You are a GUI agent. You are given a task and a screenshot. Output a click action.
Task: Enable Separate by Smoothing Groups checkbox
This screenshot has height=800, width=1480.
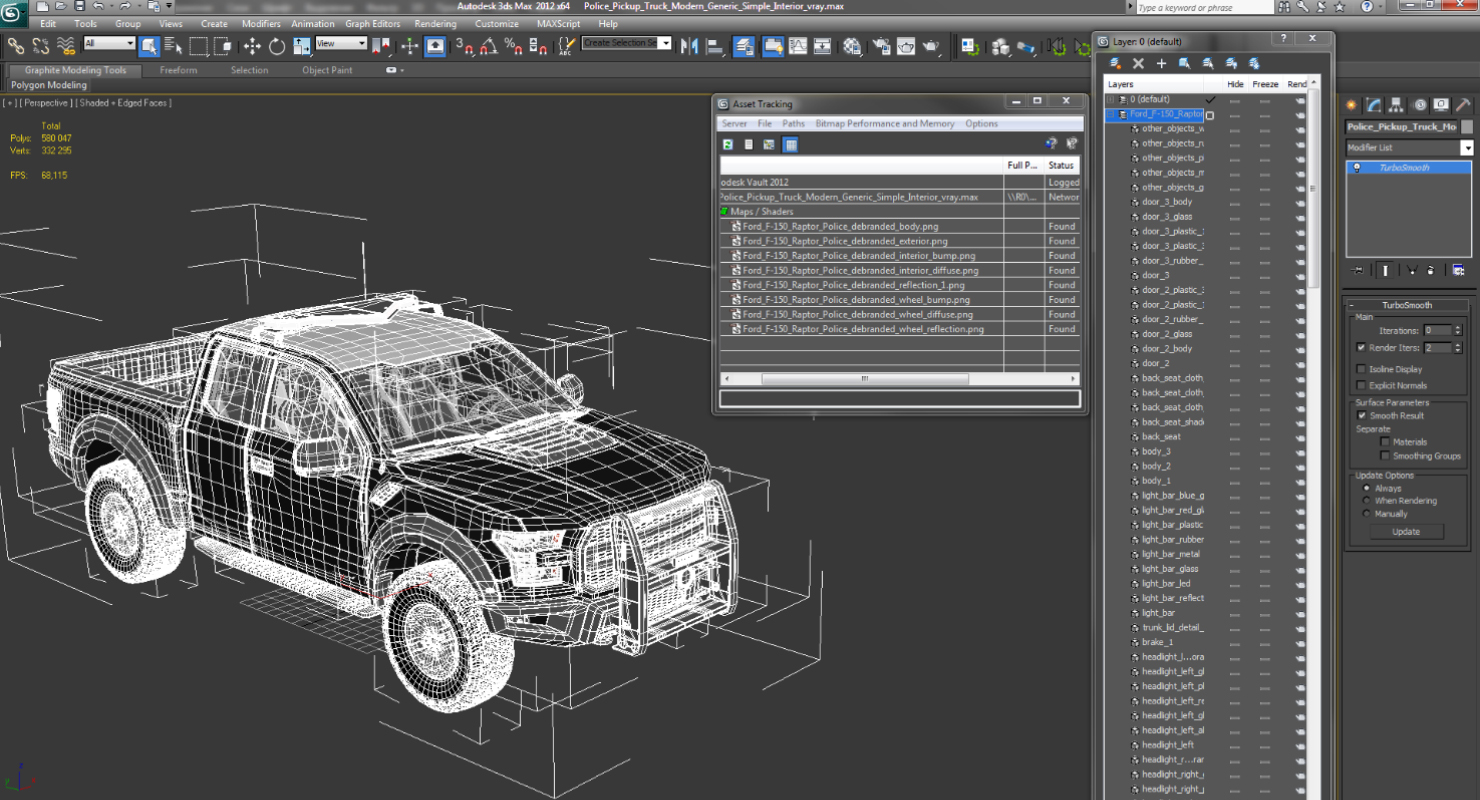click(x=1385, y=455)
